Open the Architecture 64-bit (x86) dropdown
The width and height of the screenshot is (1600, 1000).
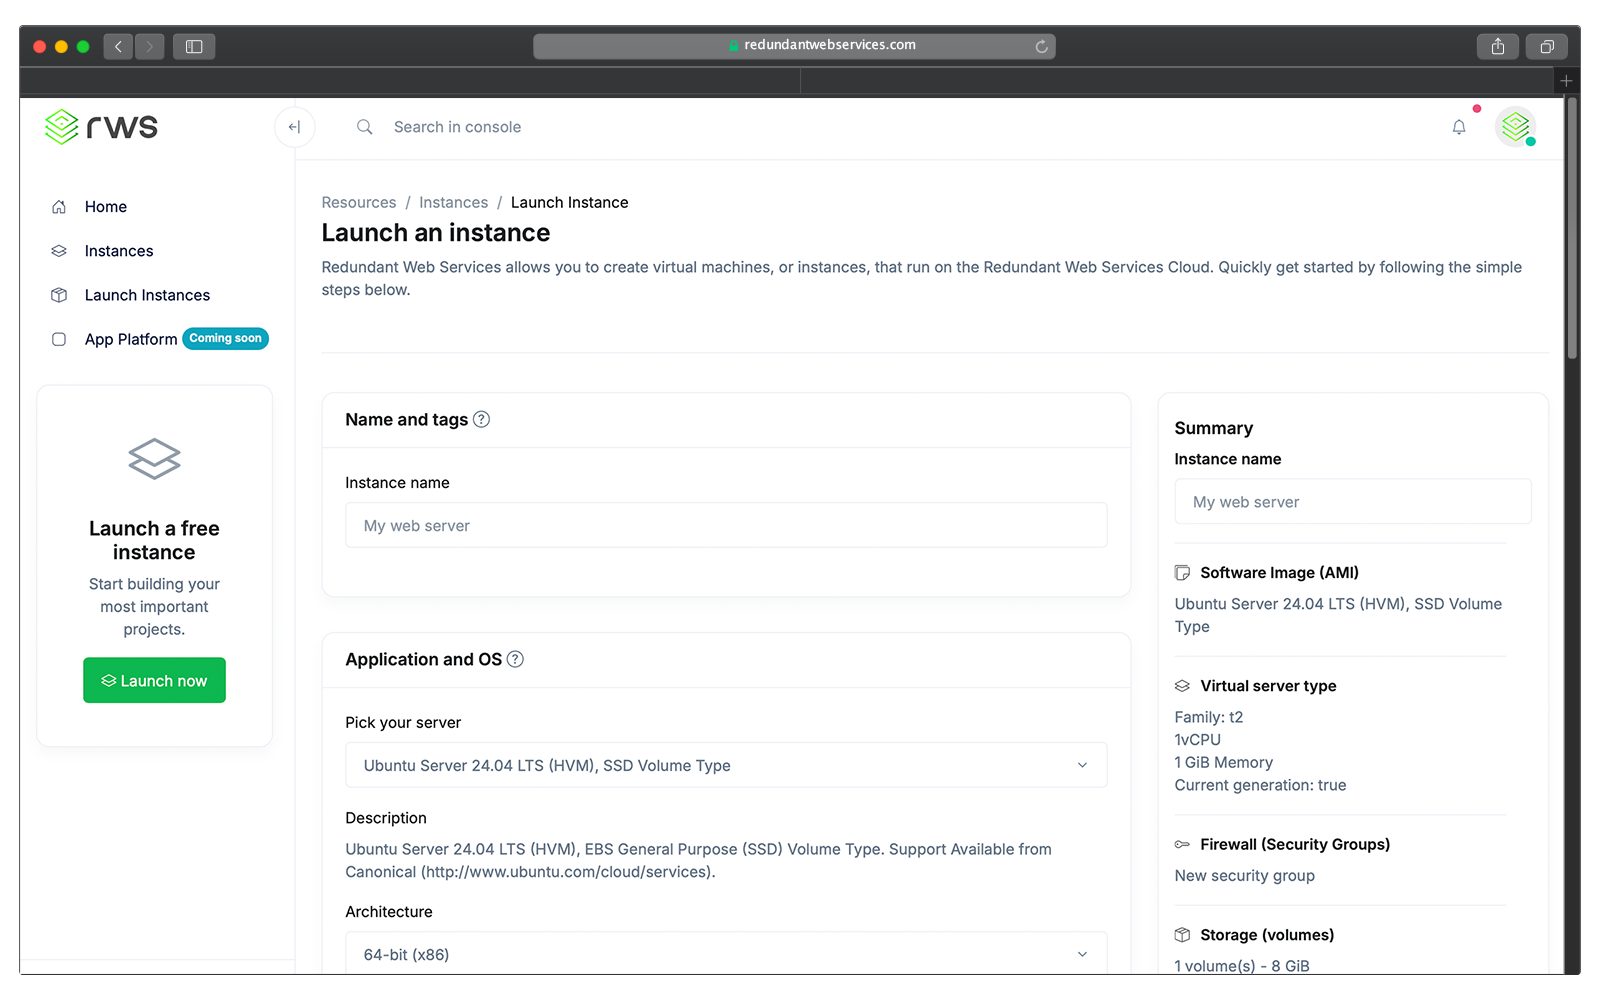pyautogui.click(x=726, y=954)
